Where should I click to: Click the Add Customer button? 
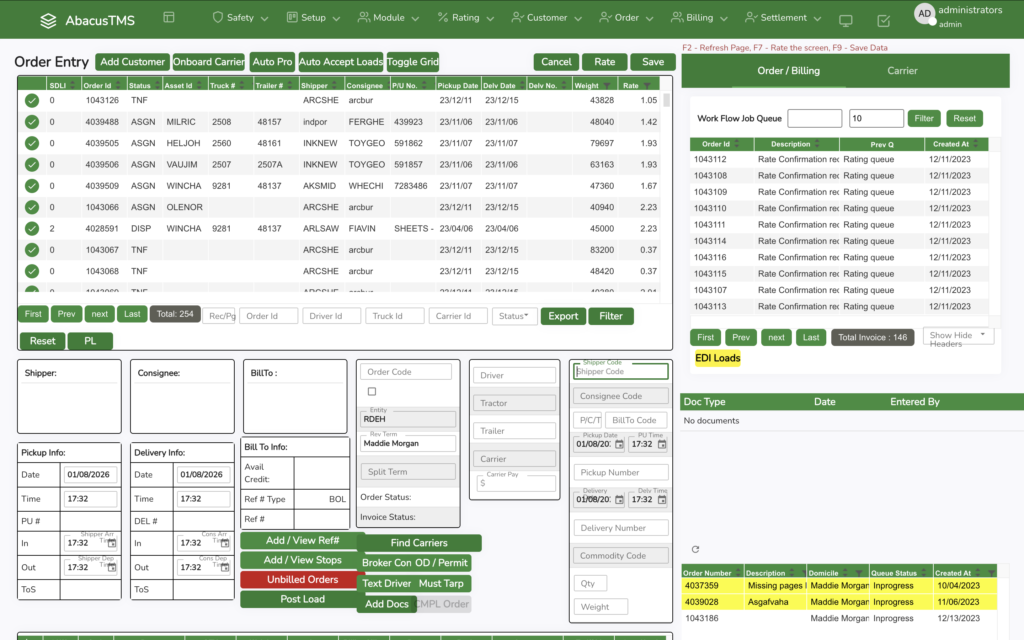[132, 62]
